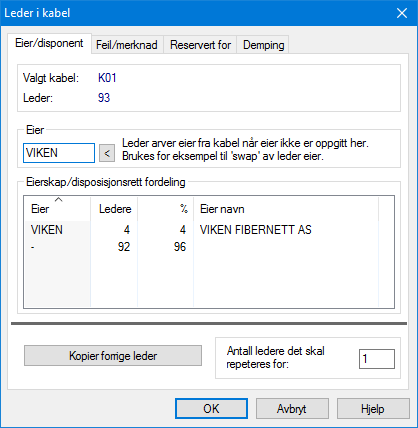The width and height of the screenshot is (418, 428).
Task: Click the Eier input field containing VIKEN
Action: tap(59, 153)
